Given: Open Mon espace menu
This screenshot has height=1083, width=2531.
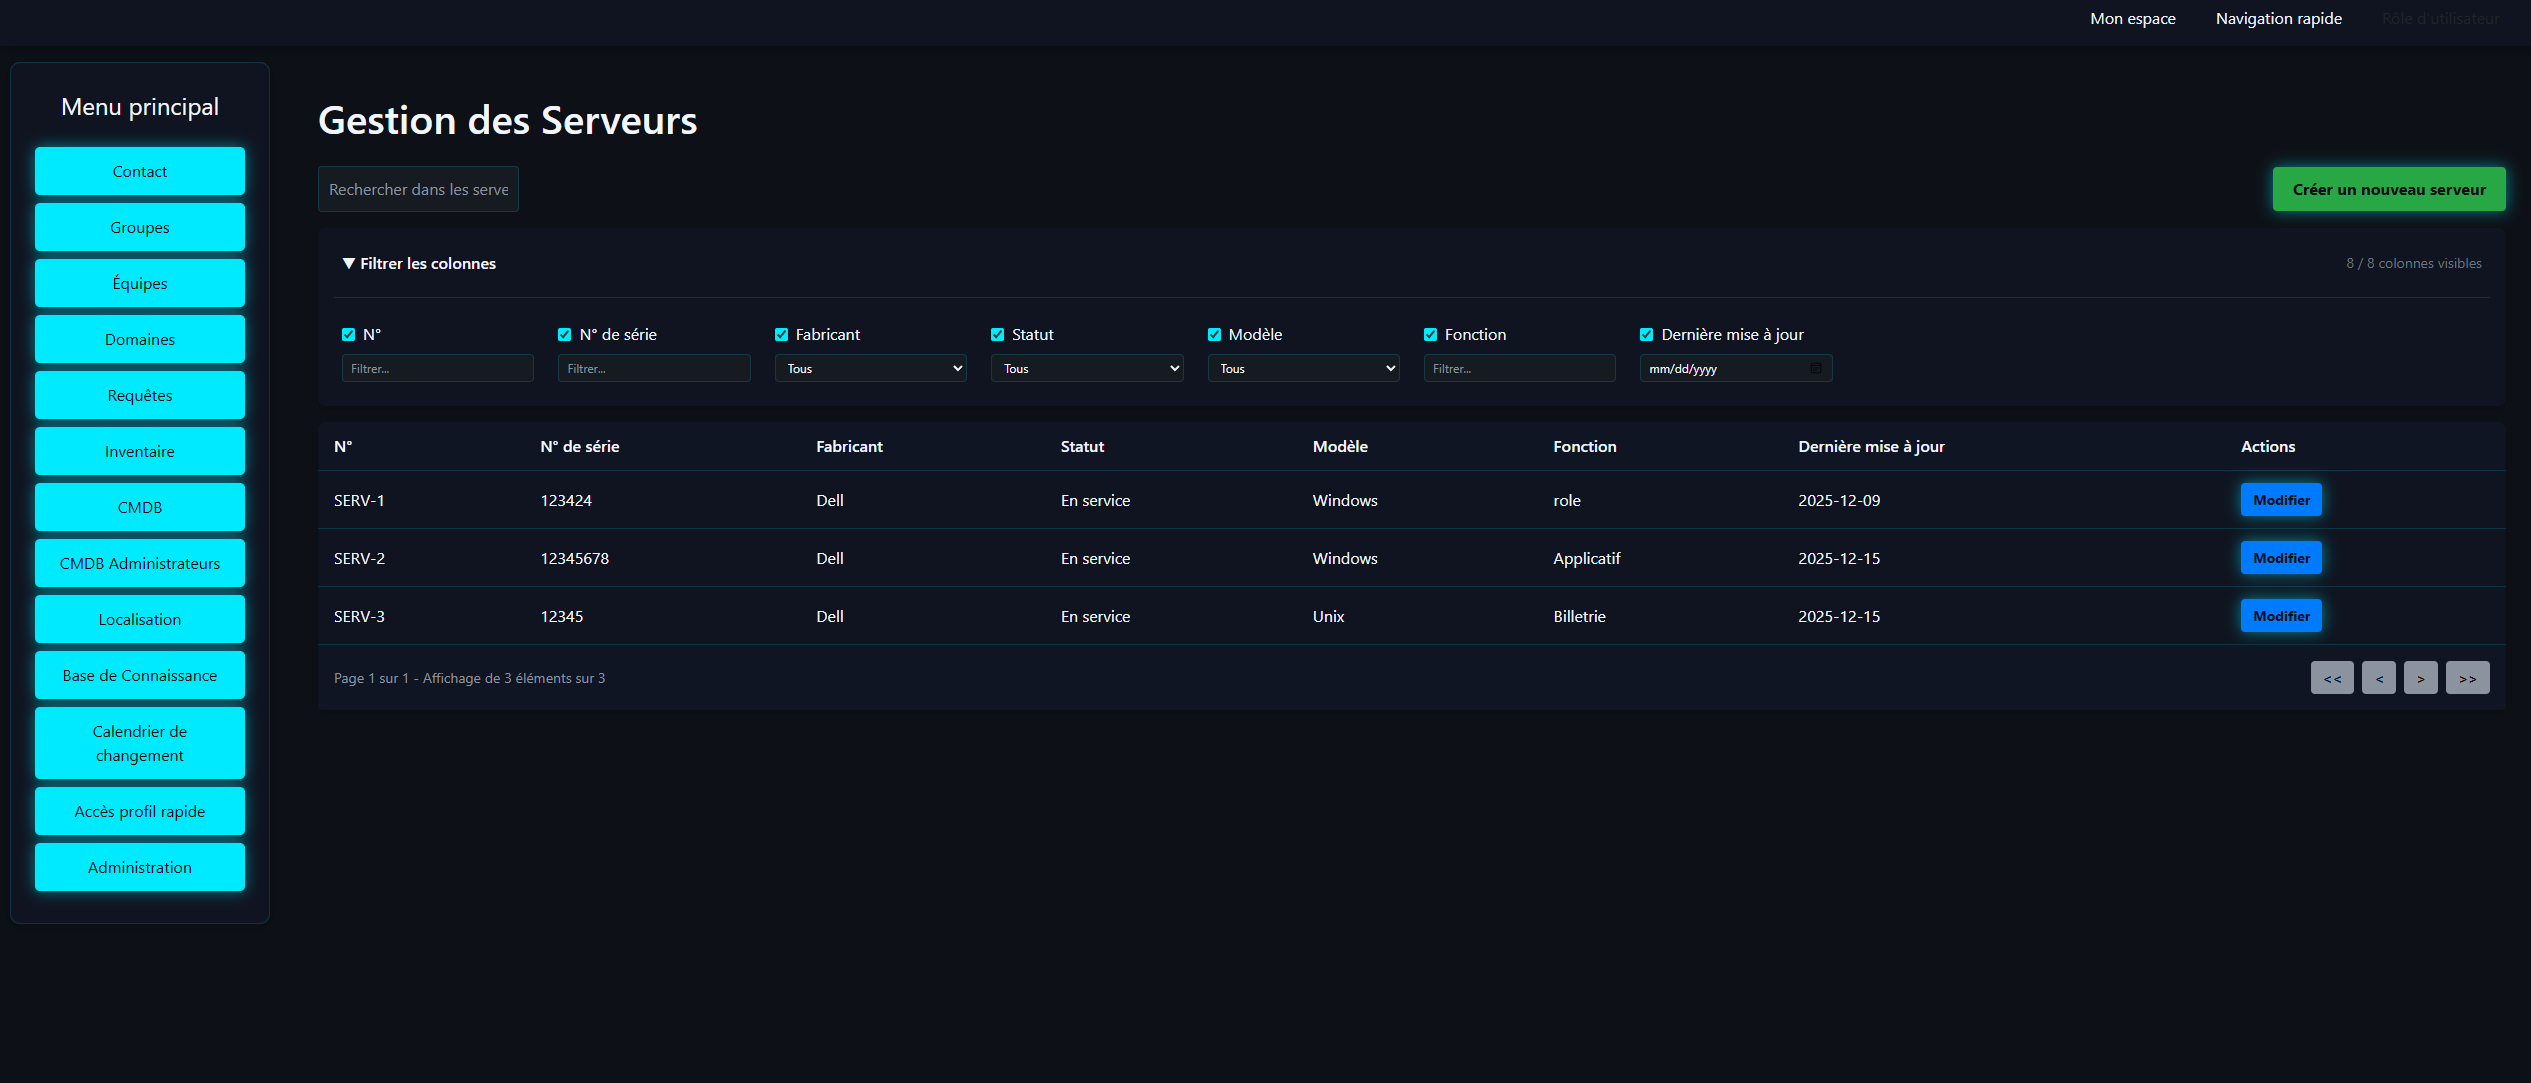Looking at the screenshot, I should pyautogui.click(x=2132, y=18).
